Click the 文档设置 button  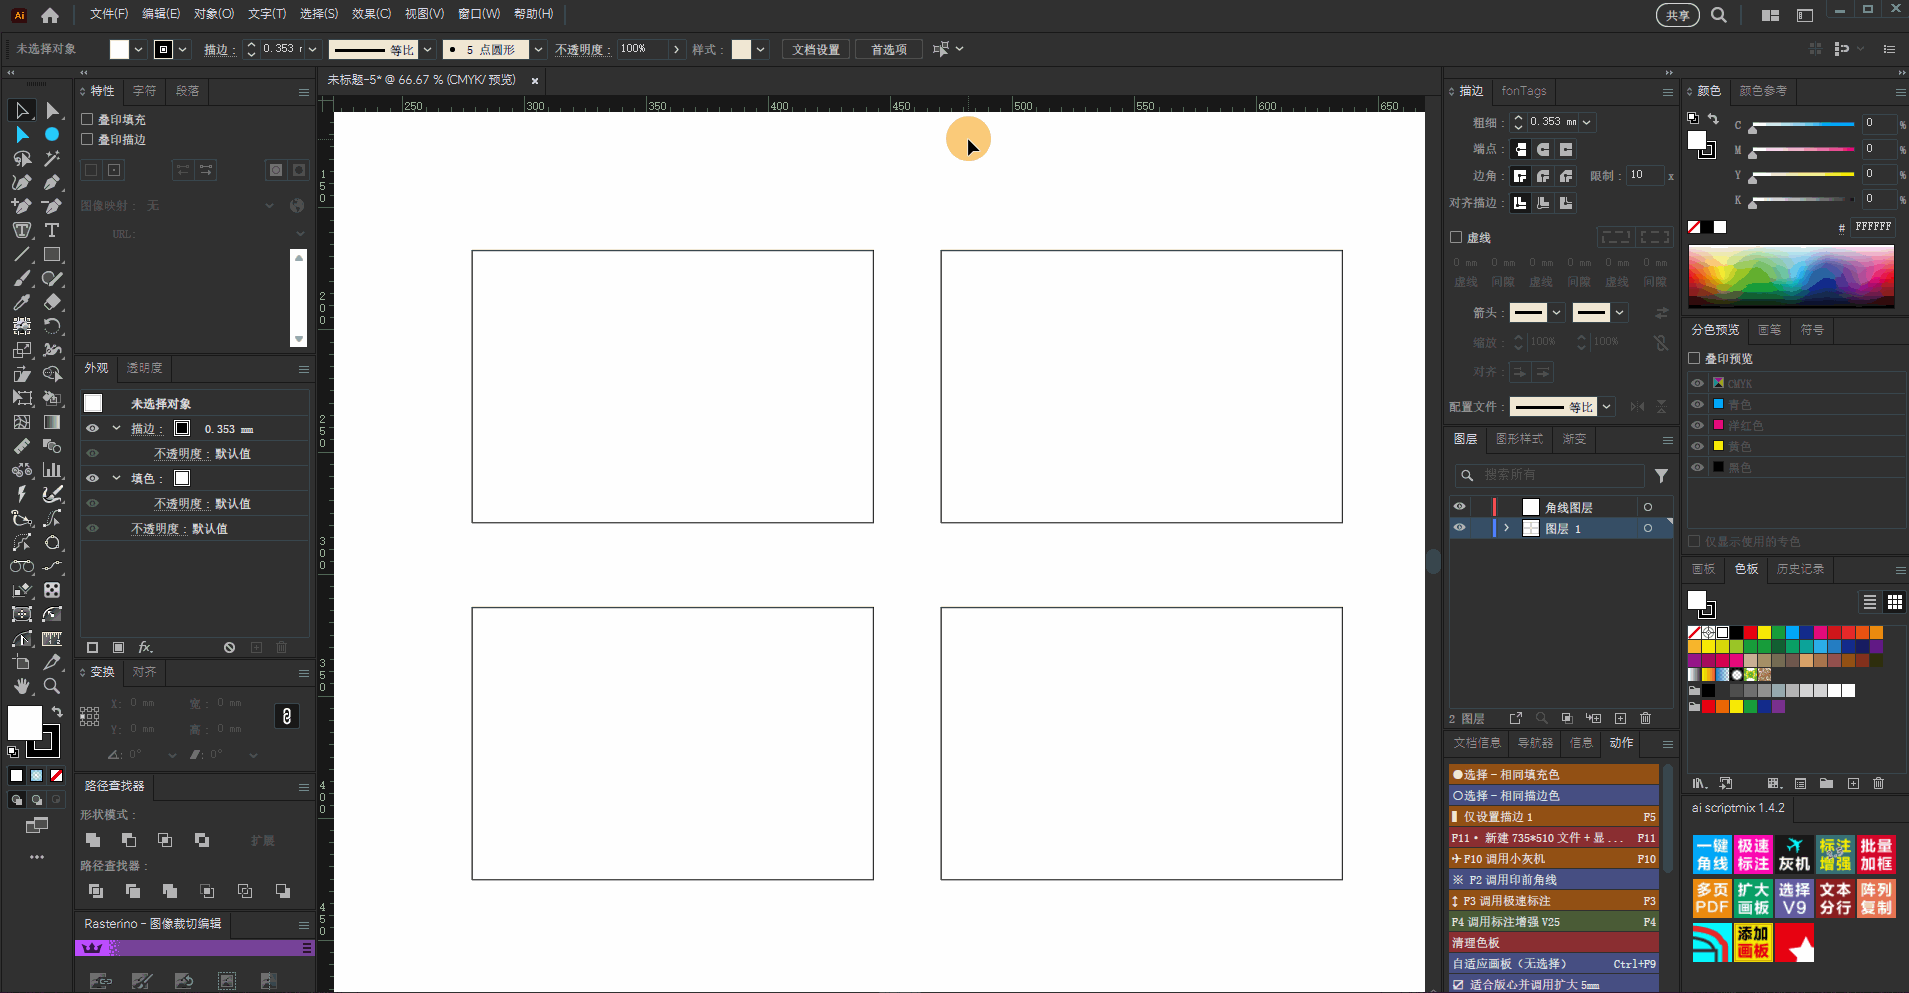coord(816,49)
